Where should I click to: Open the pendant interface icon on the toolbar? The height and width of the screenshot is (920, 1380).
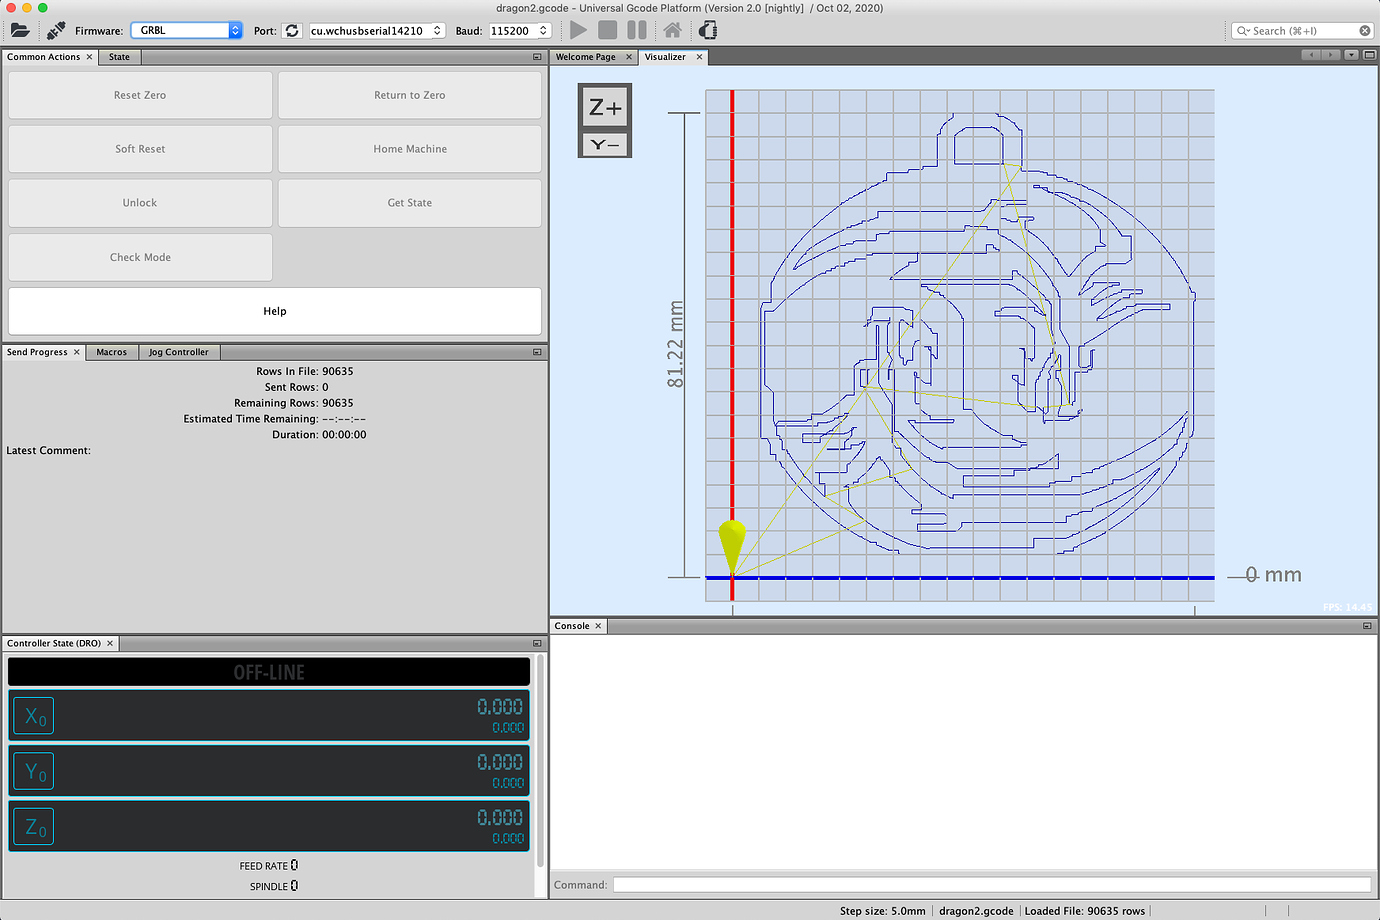point(707,30)
